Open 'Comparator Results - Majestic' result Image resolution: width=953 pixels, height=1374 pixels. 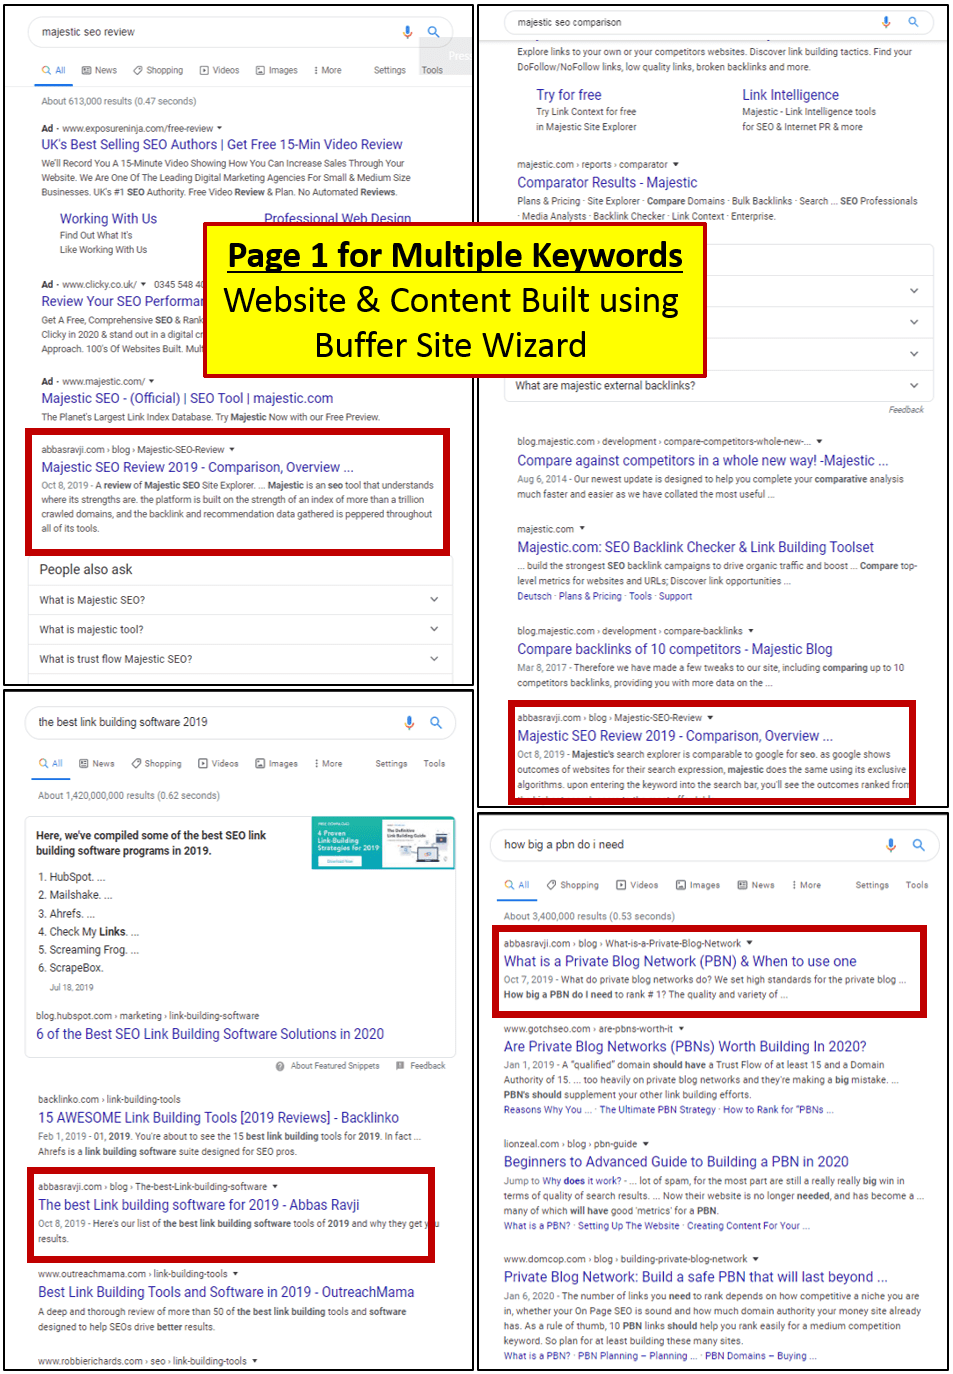pyautogui.click(x=607, y=182)
